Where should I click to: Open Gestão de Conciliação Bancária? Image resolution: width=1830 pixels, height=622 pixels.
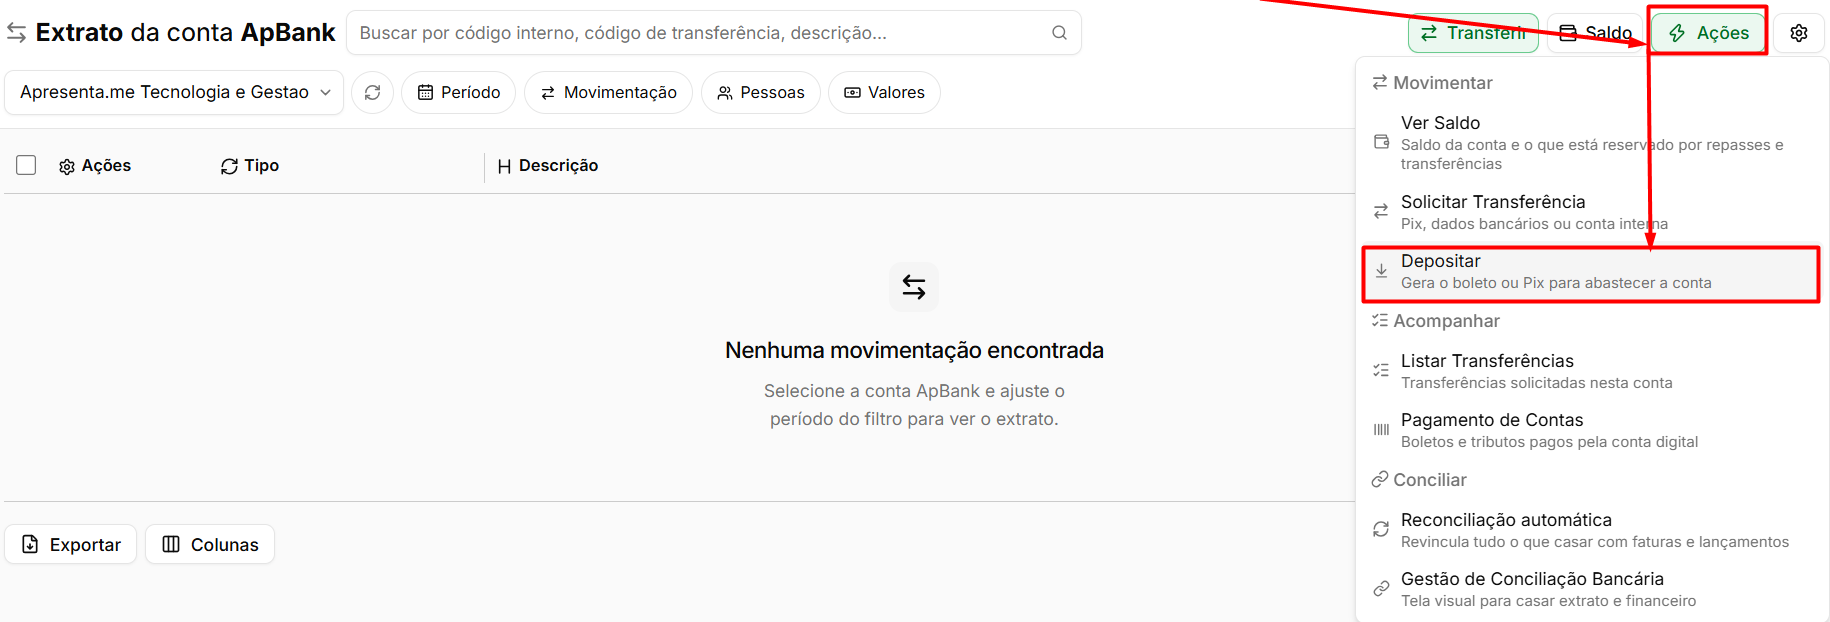[x=1591, y=589]
